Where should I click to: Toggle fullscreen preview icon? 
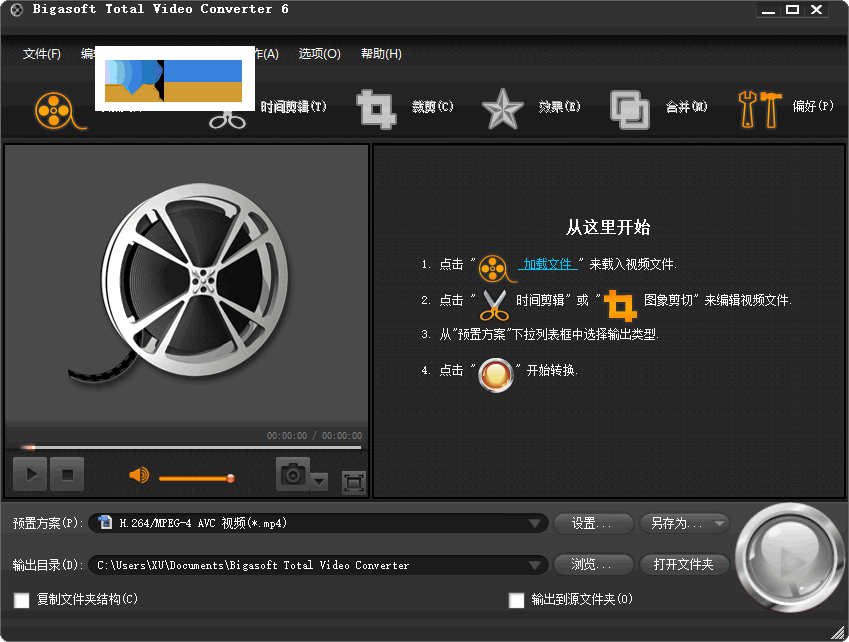click(x=354, y=482)
